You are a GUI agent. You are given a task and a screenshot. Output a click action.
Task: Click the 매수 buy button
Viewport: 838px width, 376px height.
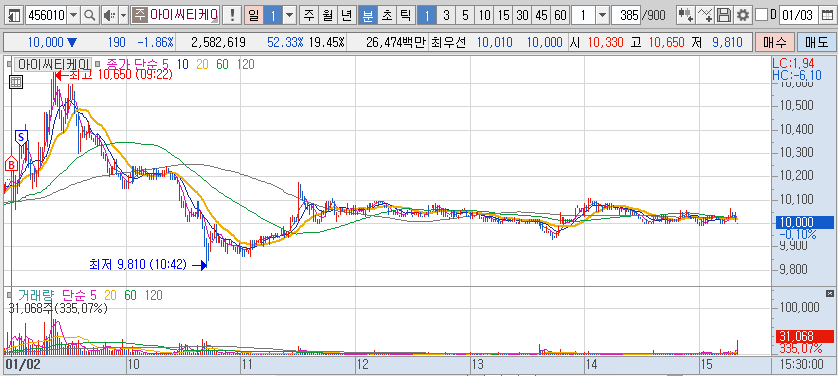774,42
